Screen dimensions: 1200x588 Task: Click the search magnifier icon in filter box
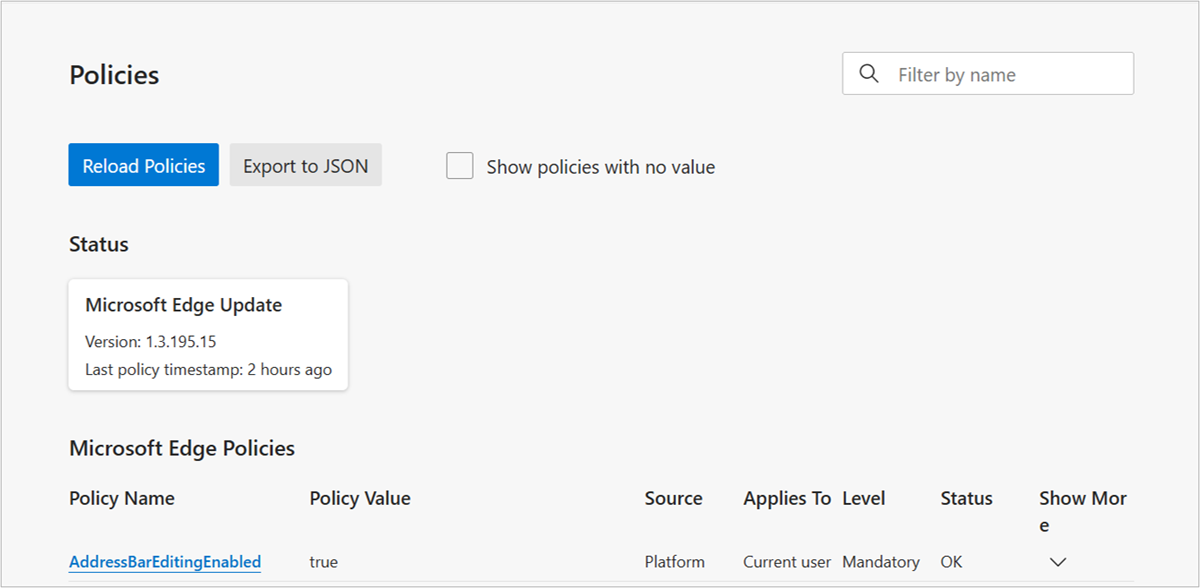(x=868, y=73)
